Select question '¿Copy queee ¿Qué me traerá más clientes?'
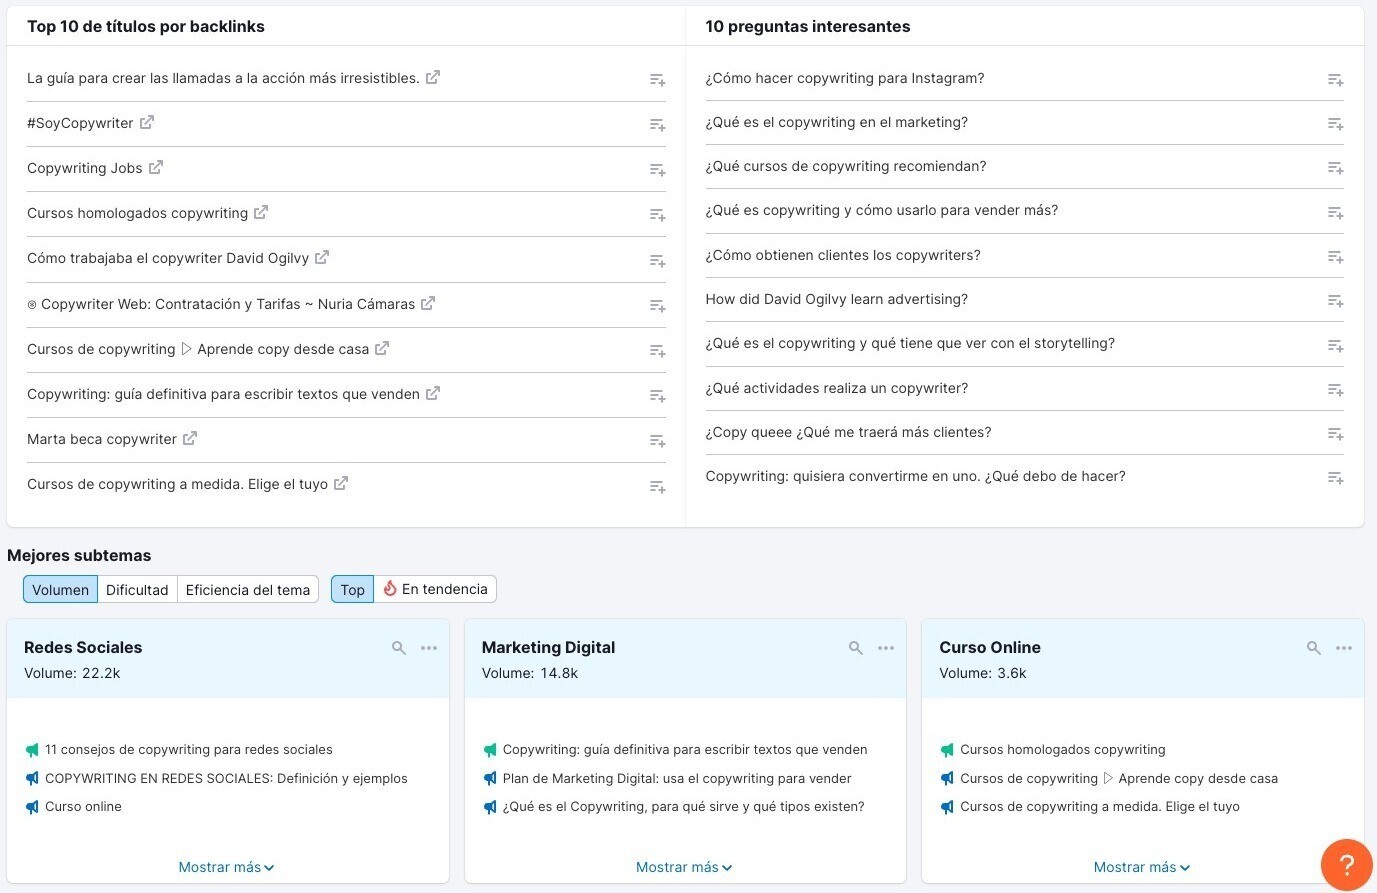Screen dimensions: 1377x893 point(848,432)
